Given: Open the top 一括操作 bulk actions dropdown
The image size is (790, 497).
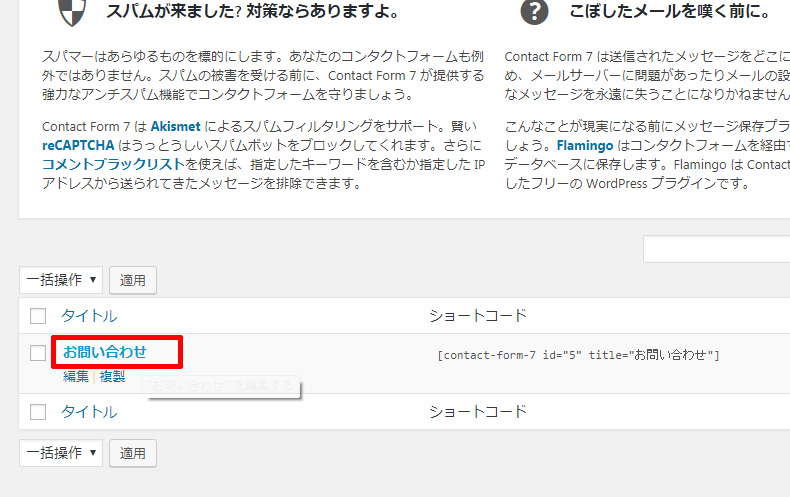Looking at the screenshot, I should tap(61, 280).
